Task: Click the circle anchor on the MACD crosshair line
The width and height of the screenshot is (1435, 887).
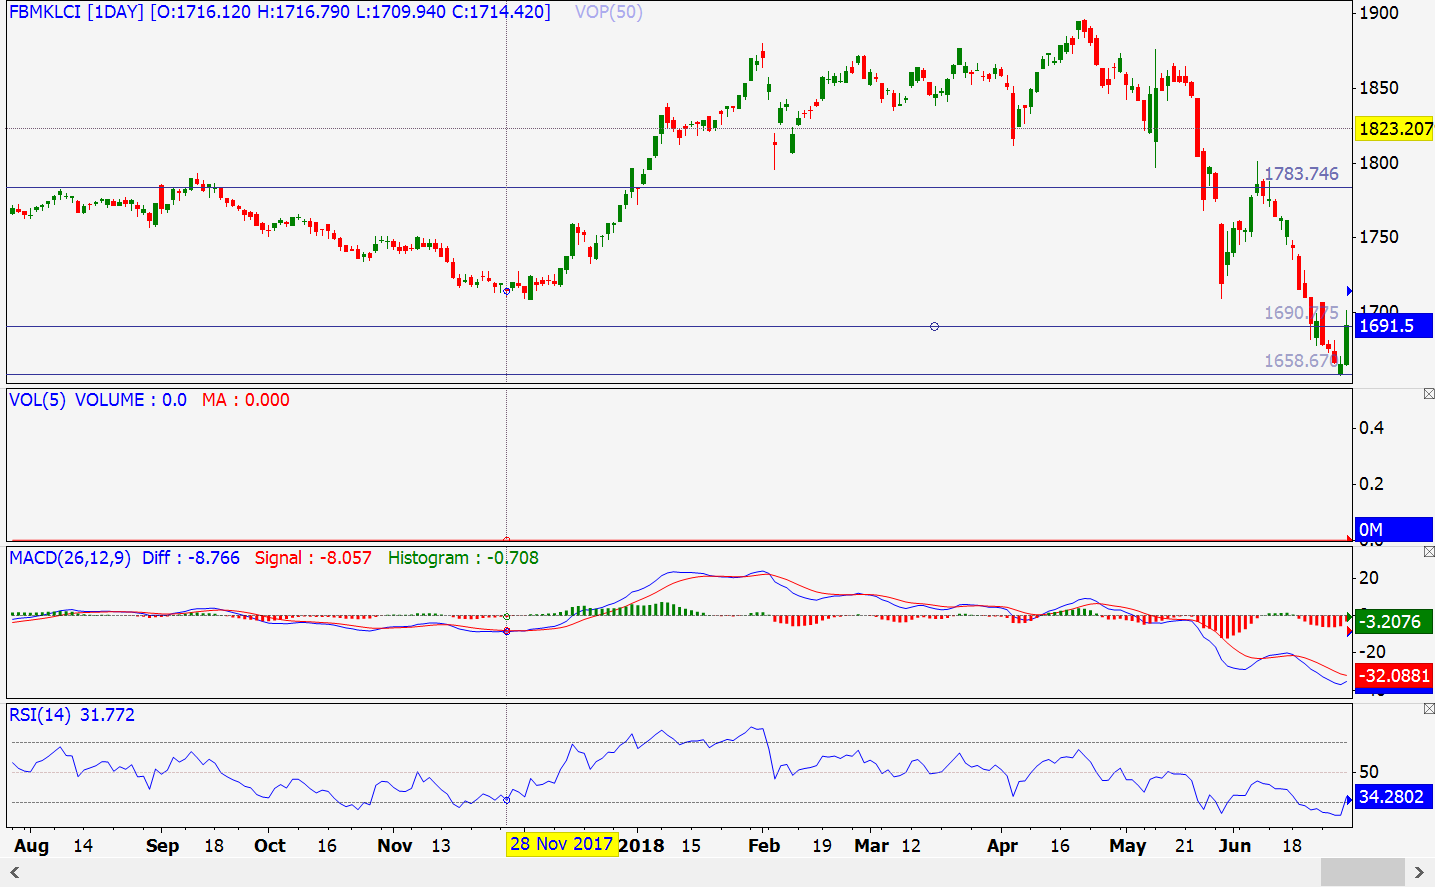Action: (508, 630)
